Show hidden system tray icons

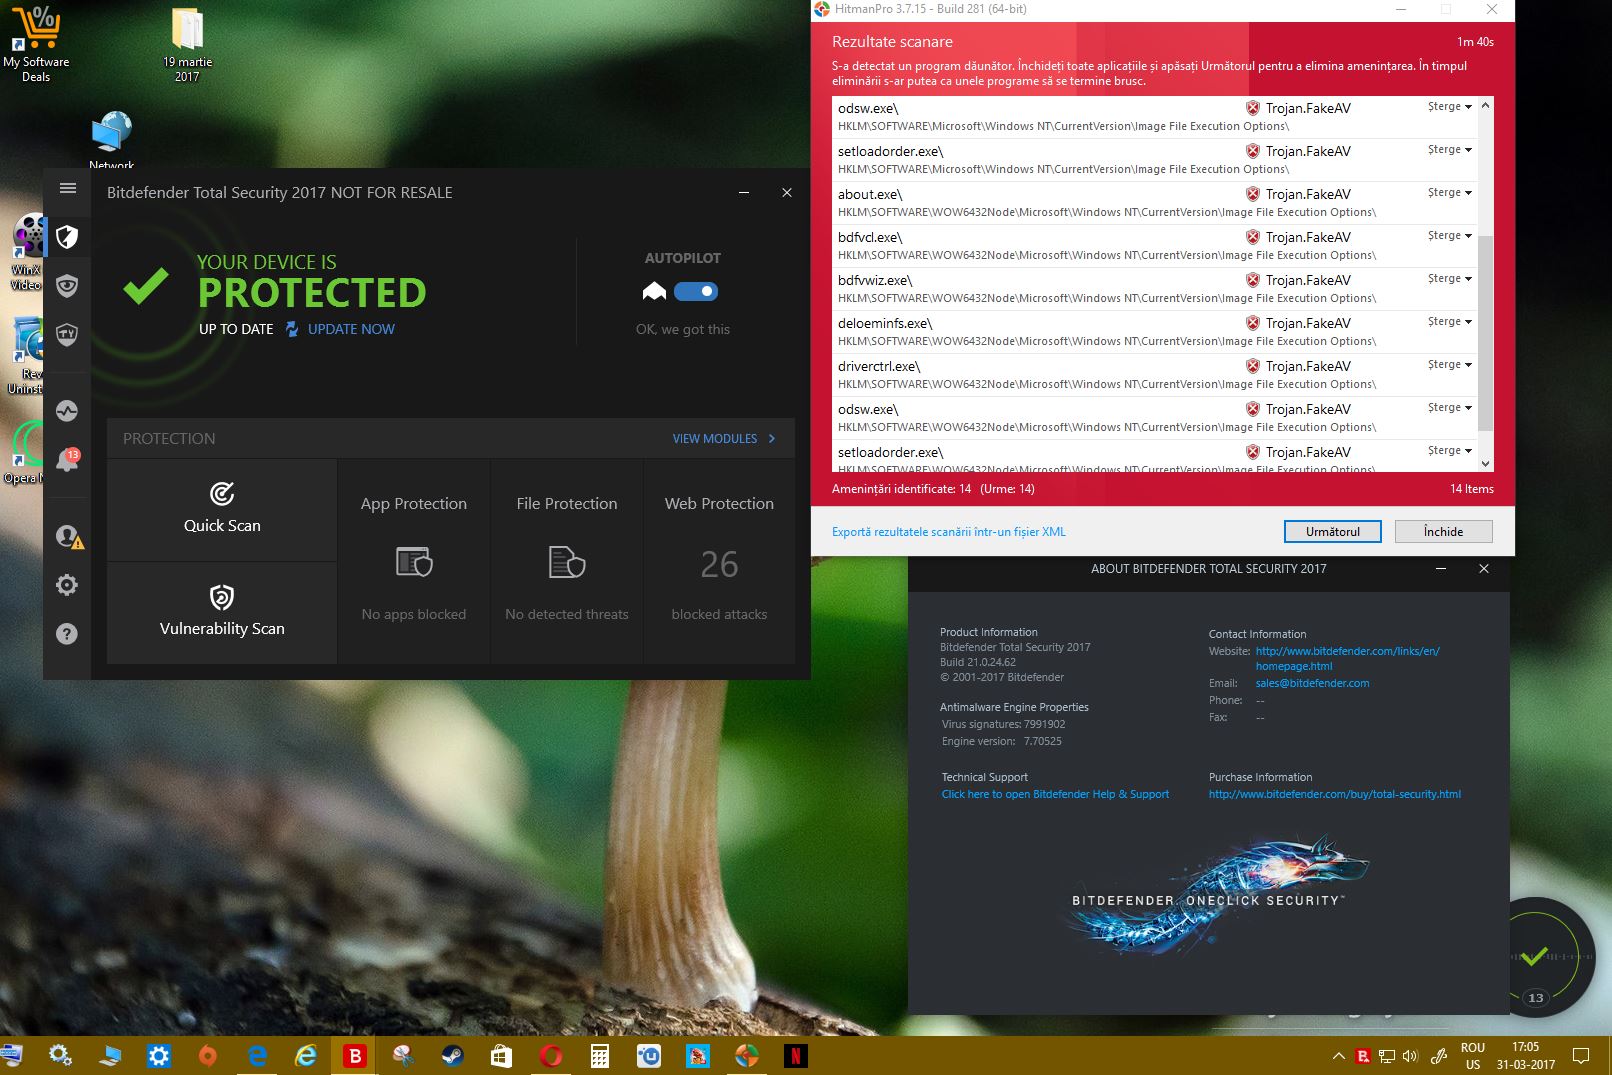[1338, 1056]
